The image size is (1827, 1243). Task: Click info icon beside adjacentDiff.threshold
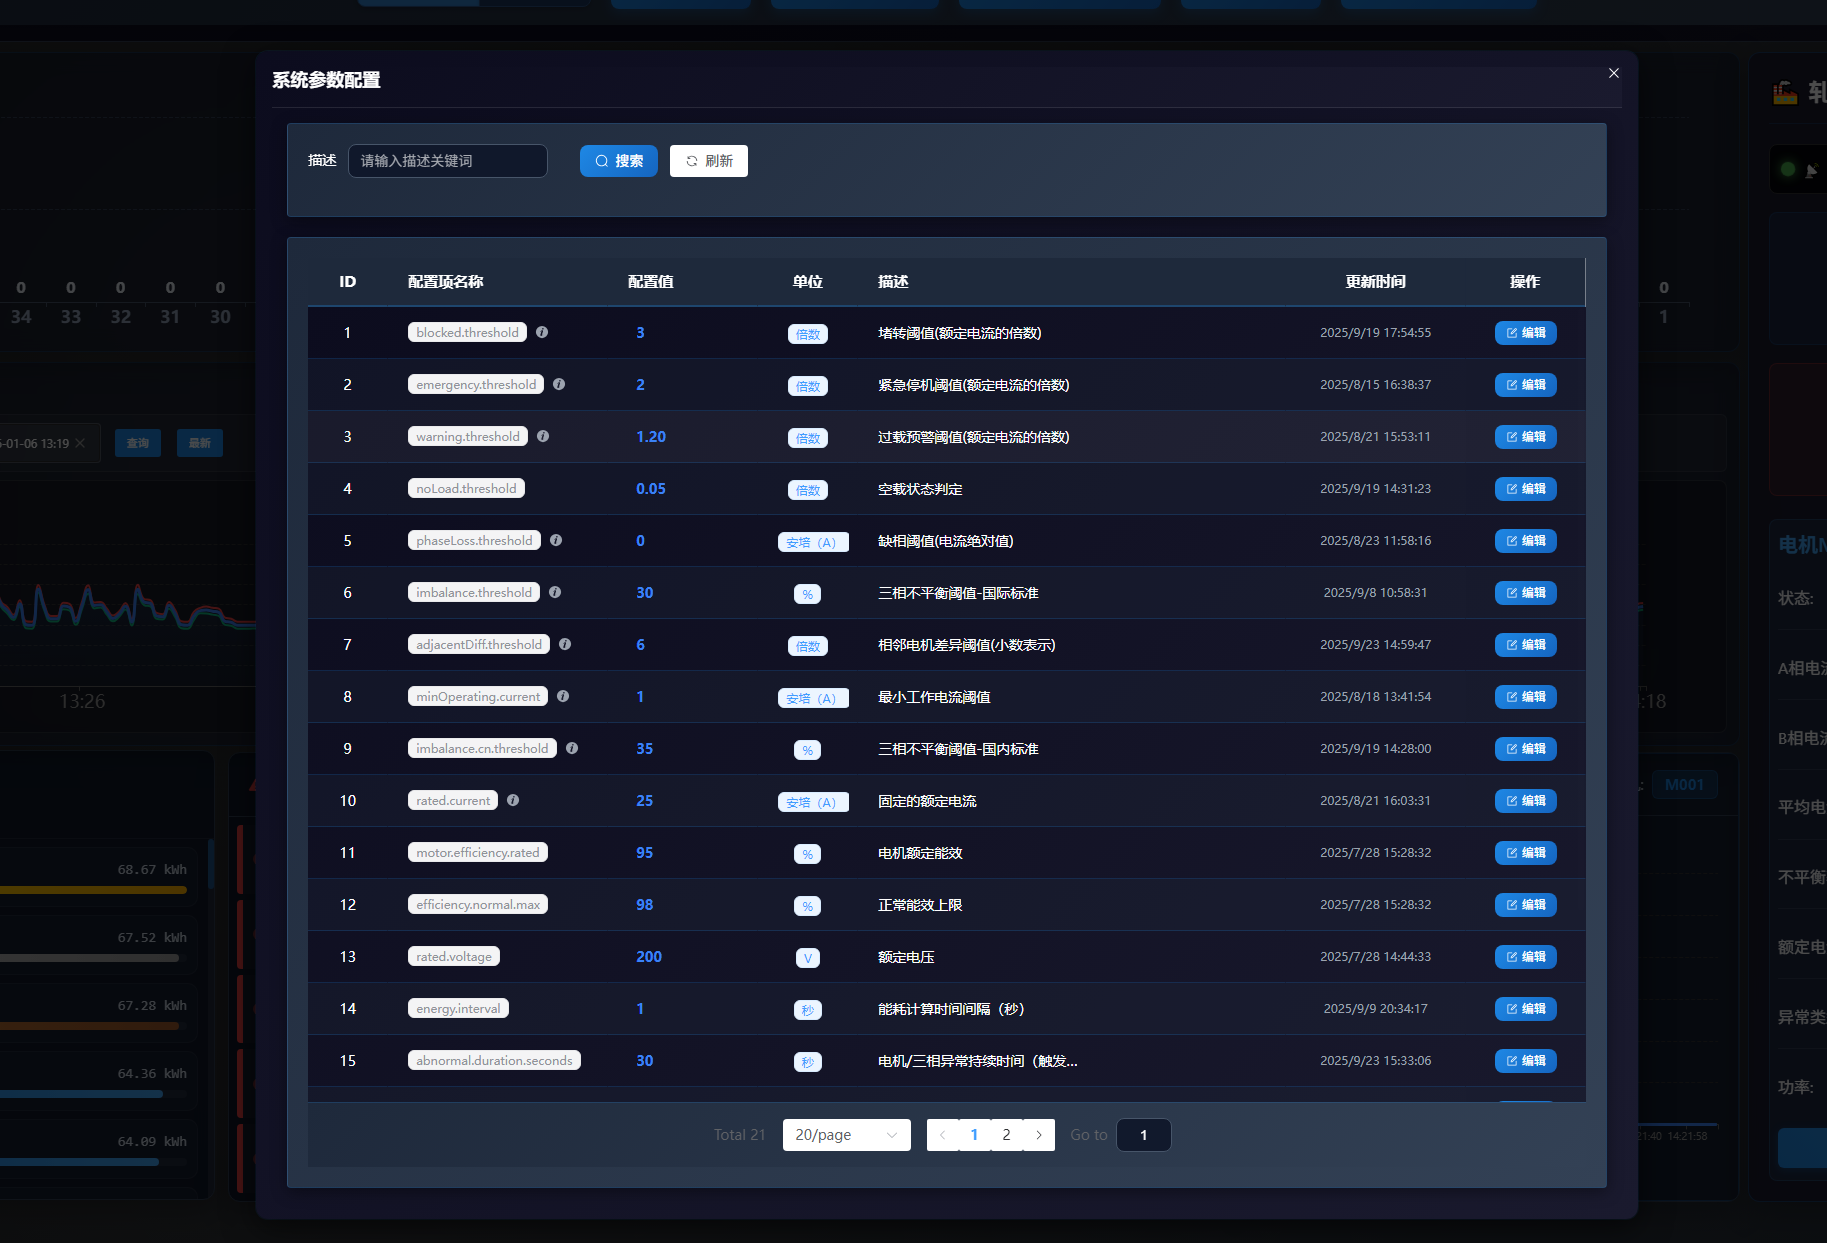(x=565, y=645)
